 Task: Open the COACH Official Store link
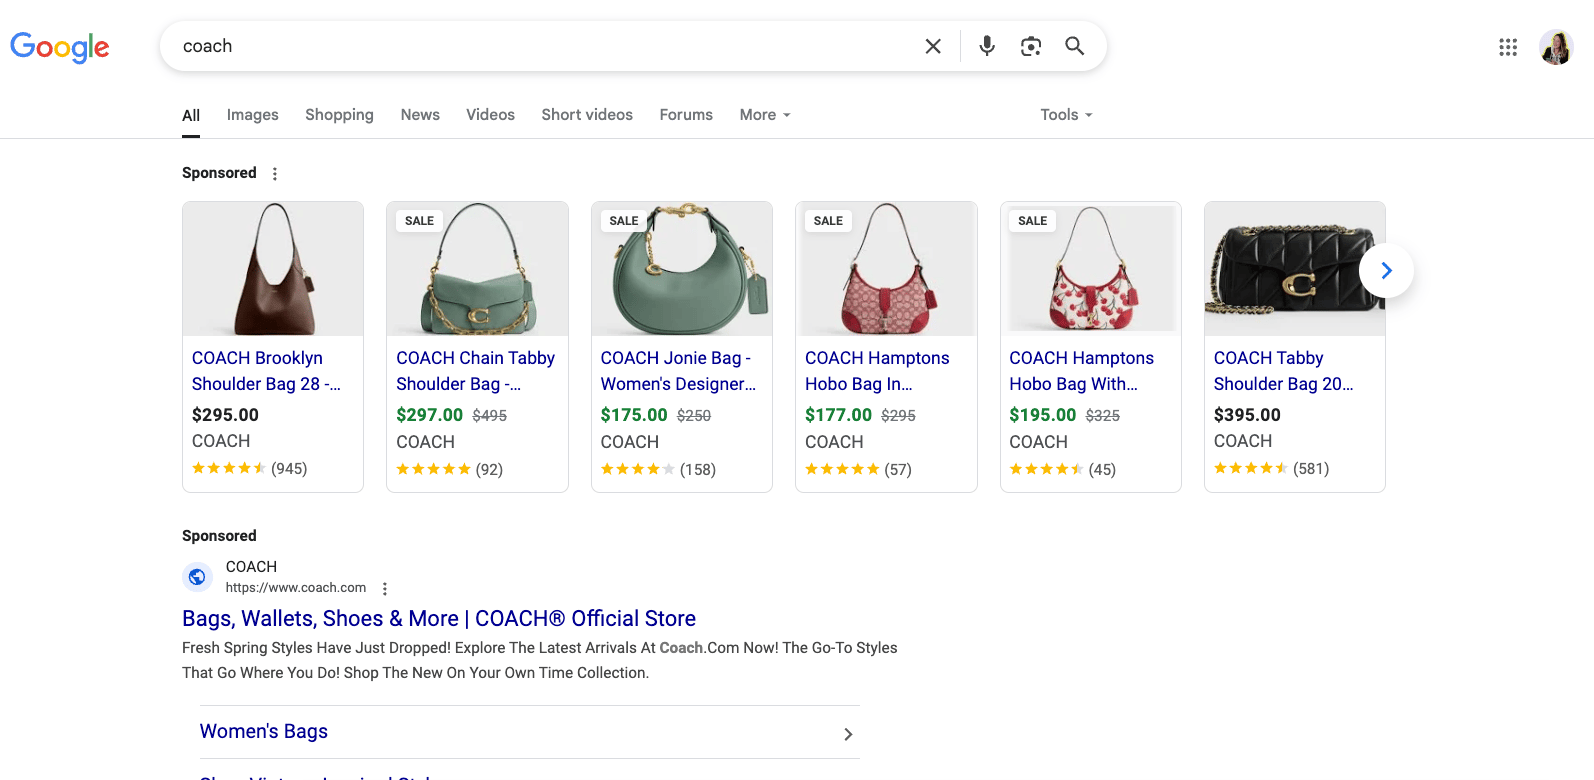438,619
